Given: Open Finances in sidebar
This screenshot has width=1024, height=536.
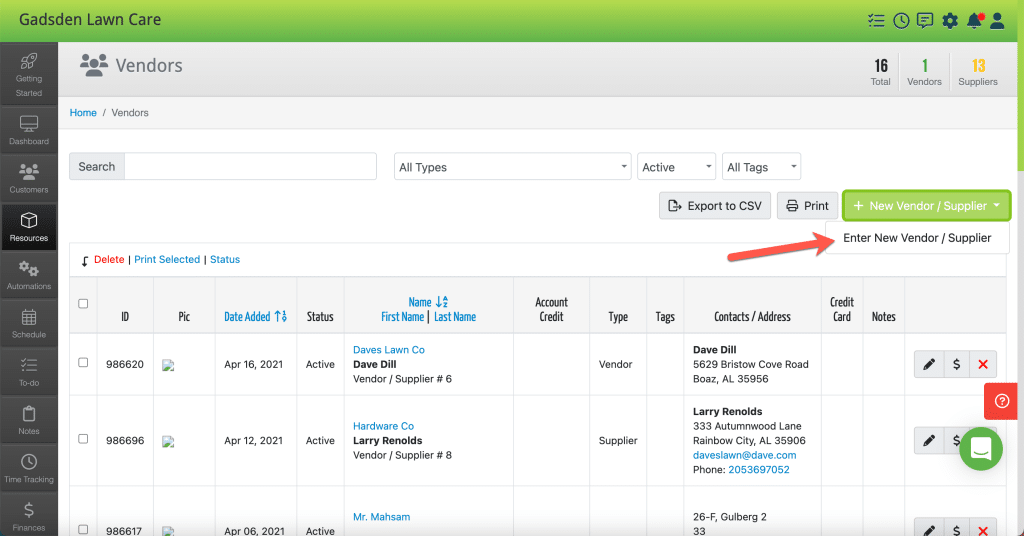Looking at the screenshot, I should [x=29, y=516].
